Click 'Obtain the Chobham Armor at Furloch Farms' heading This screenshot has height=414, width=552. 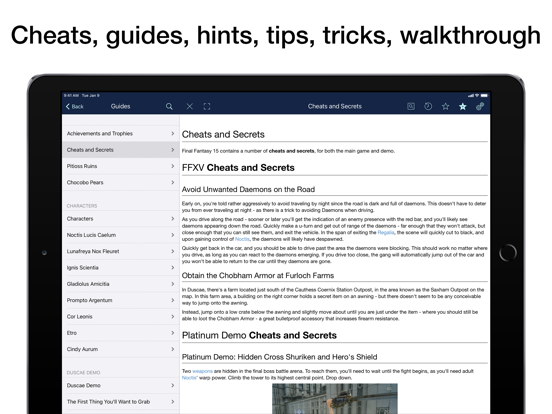coord(258,275)
